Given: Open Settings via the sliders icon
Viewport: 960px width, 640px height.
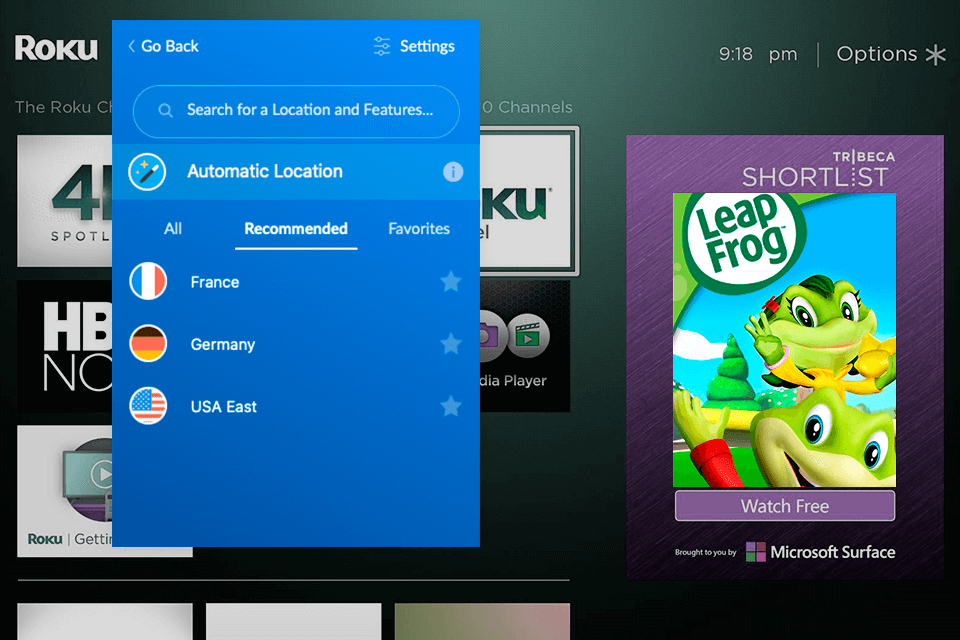Looking at the screenshot, I should 382,47.
